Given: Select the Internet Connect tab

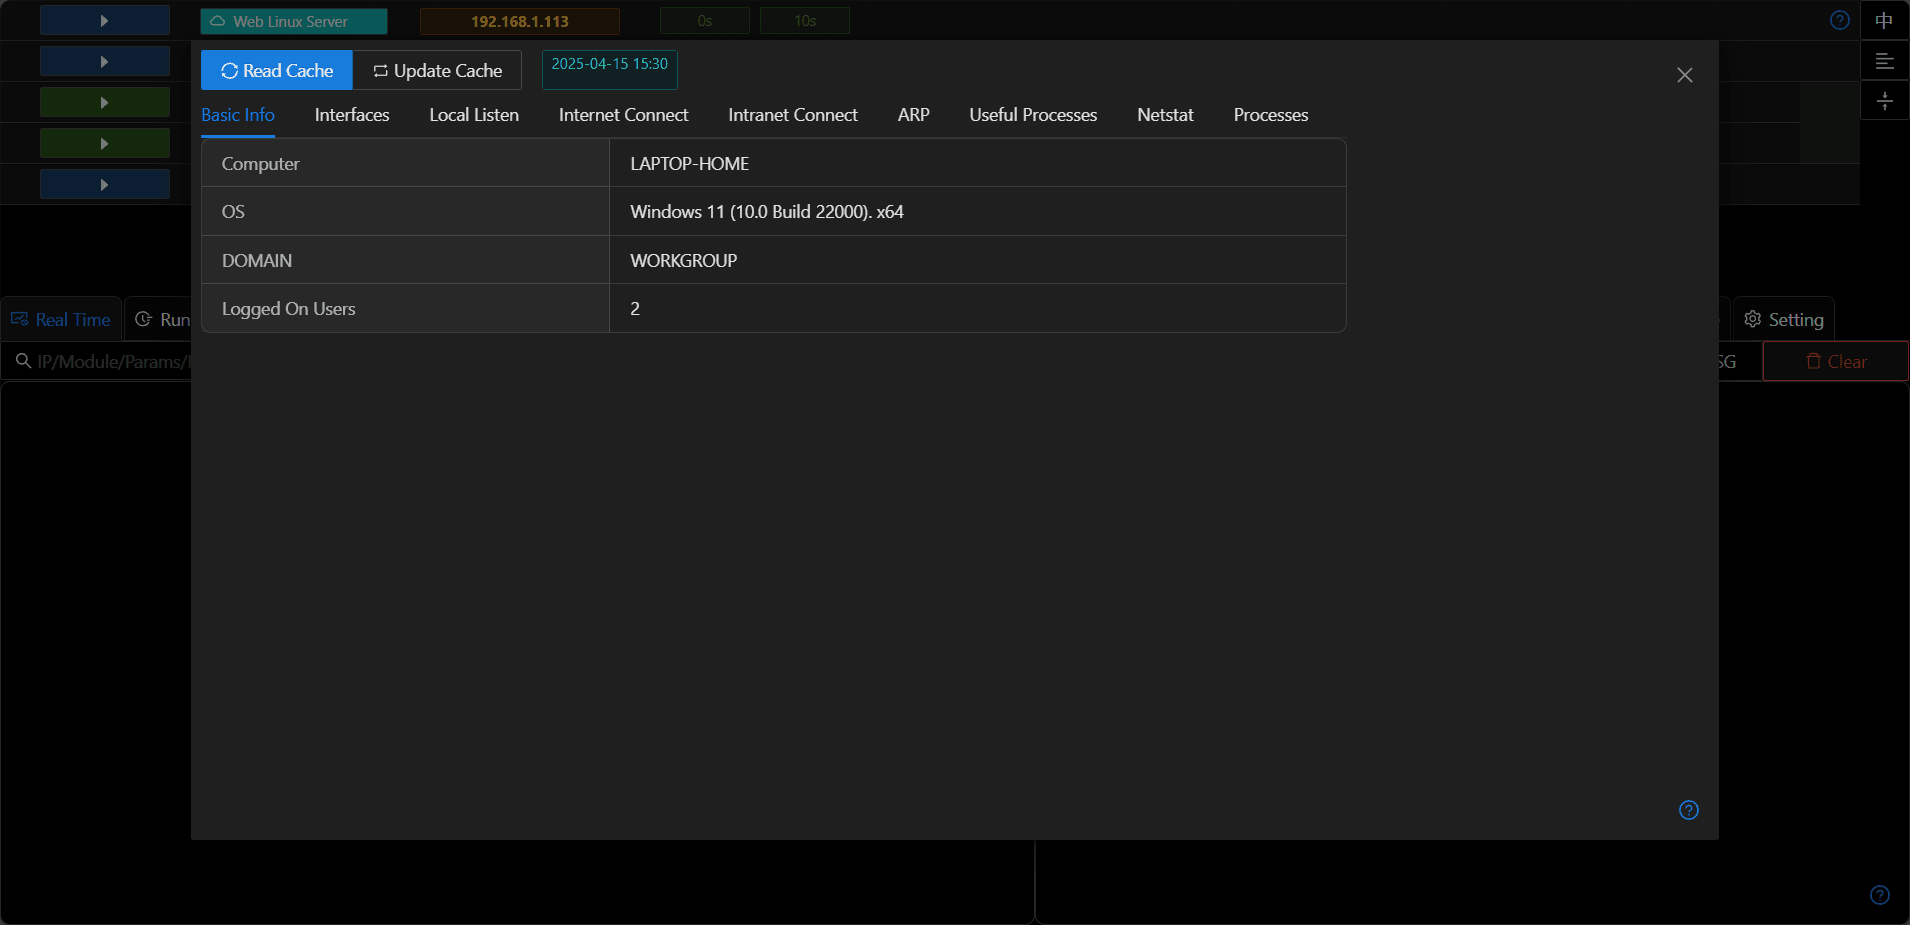Looking at the screenshot, I should point(623,115).
